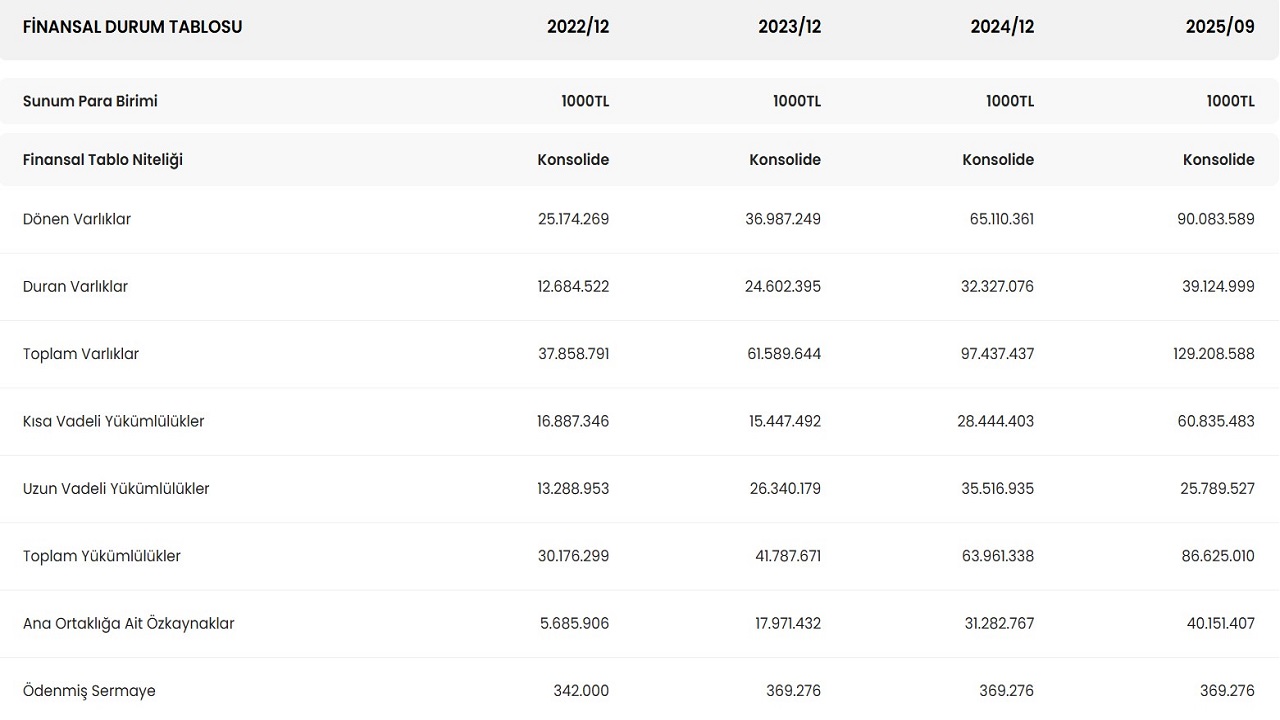Select the Dönen Varlıklar row label

tap(77, 219)
